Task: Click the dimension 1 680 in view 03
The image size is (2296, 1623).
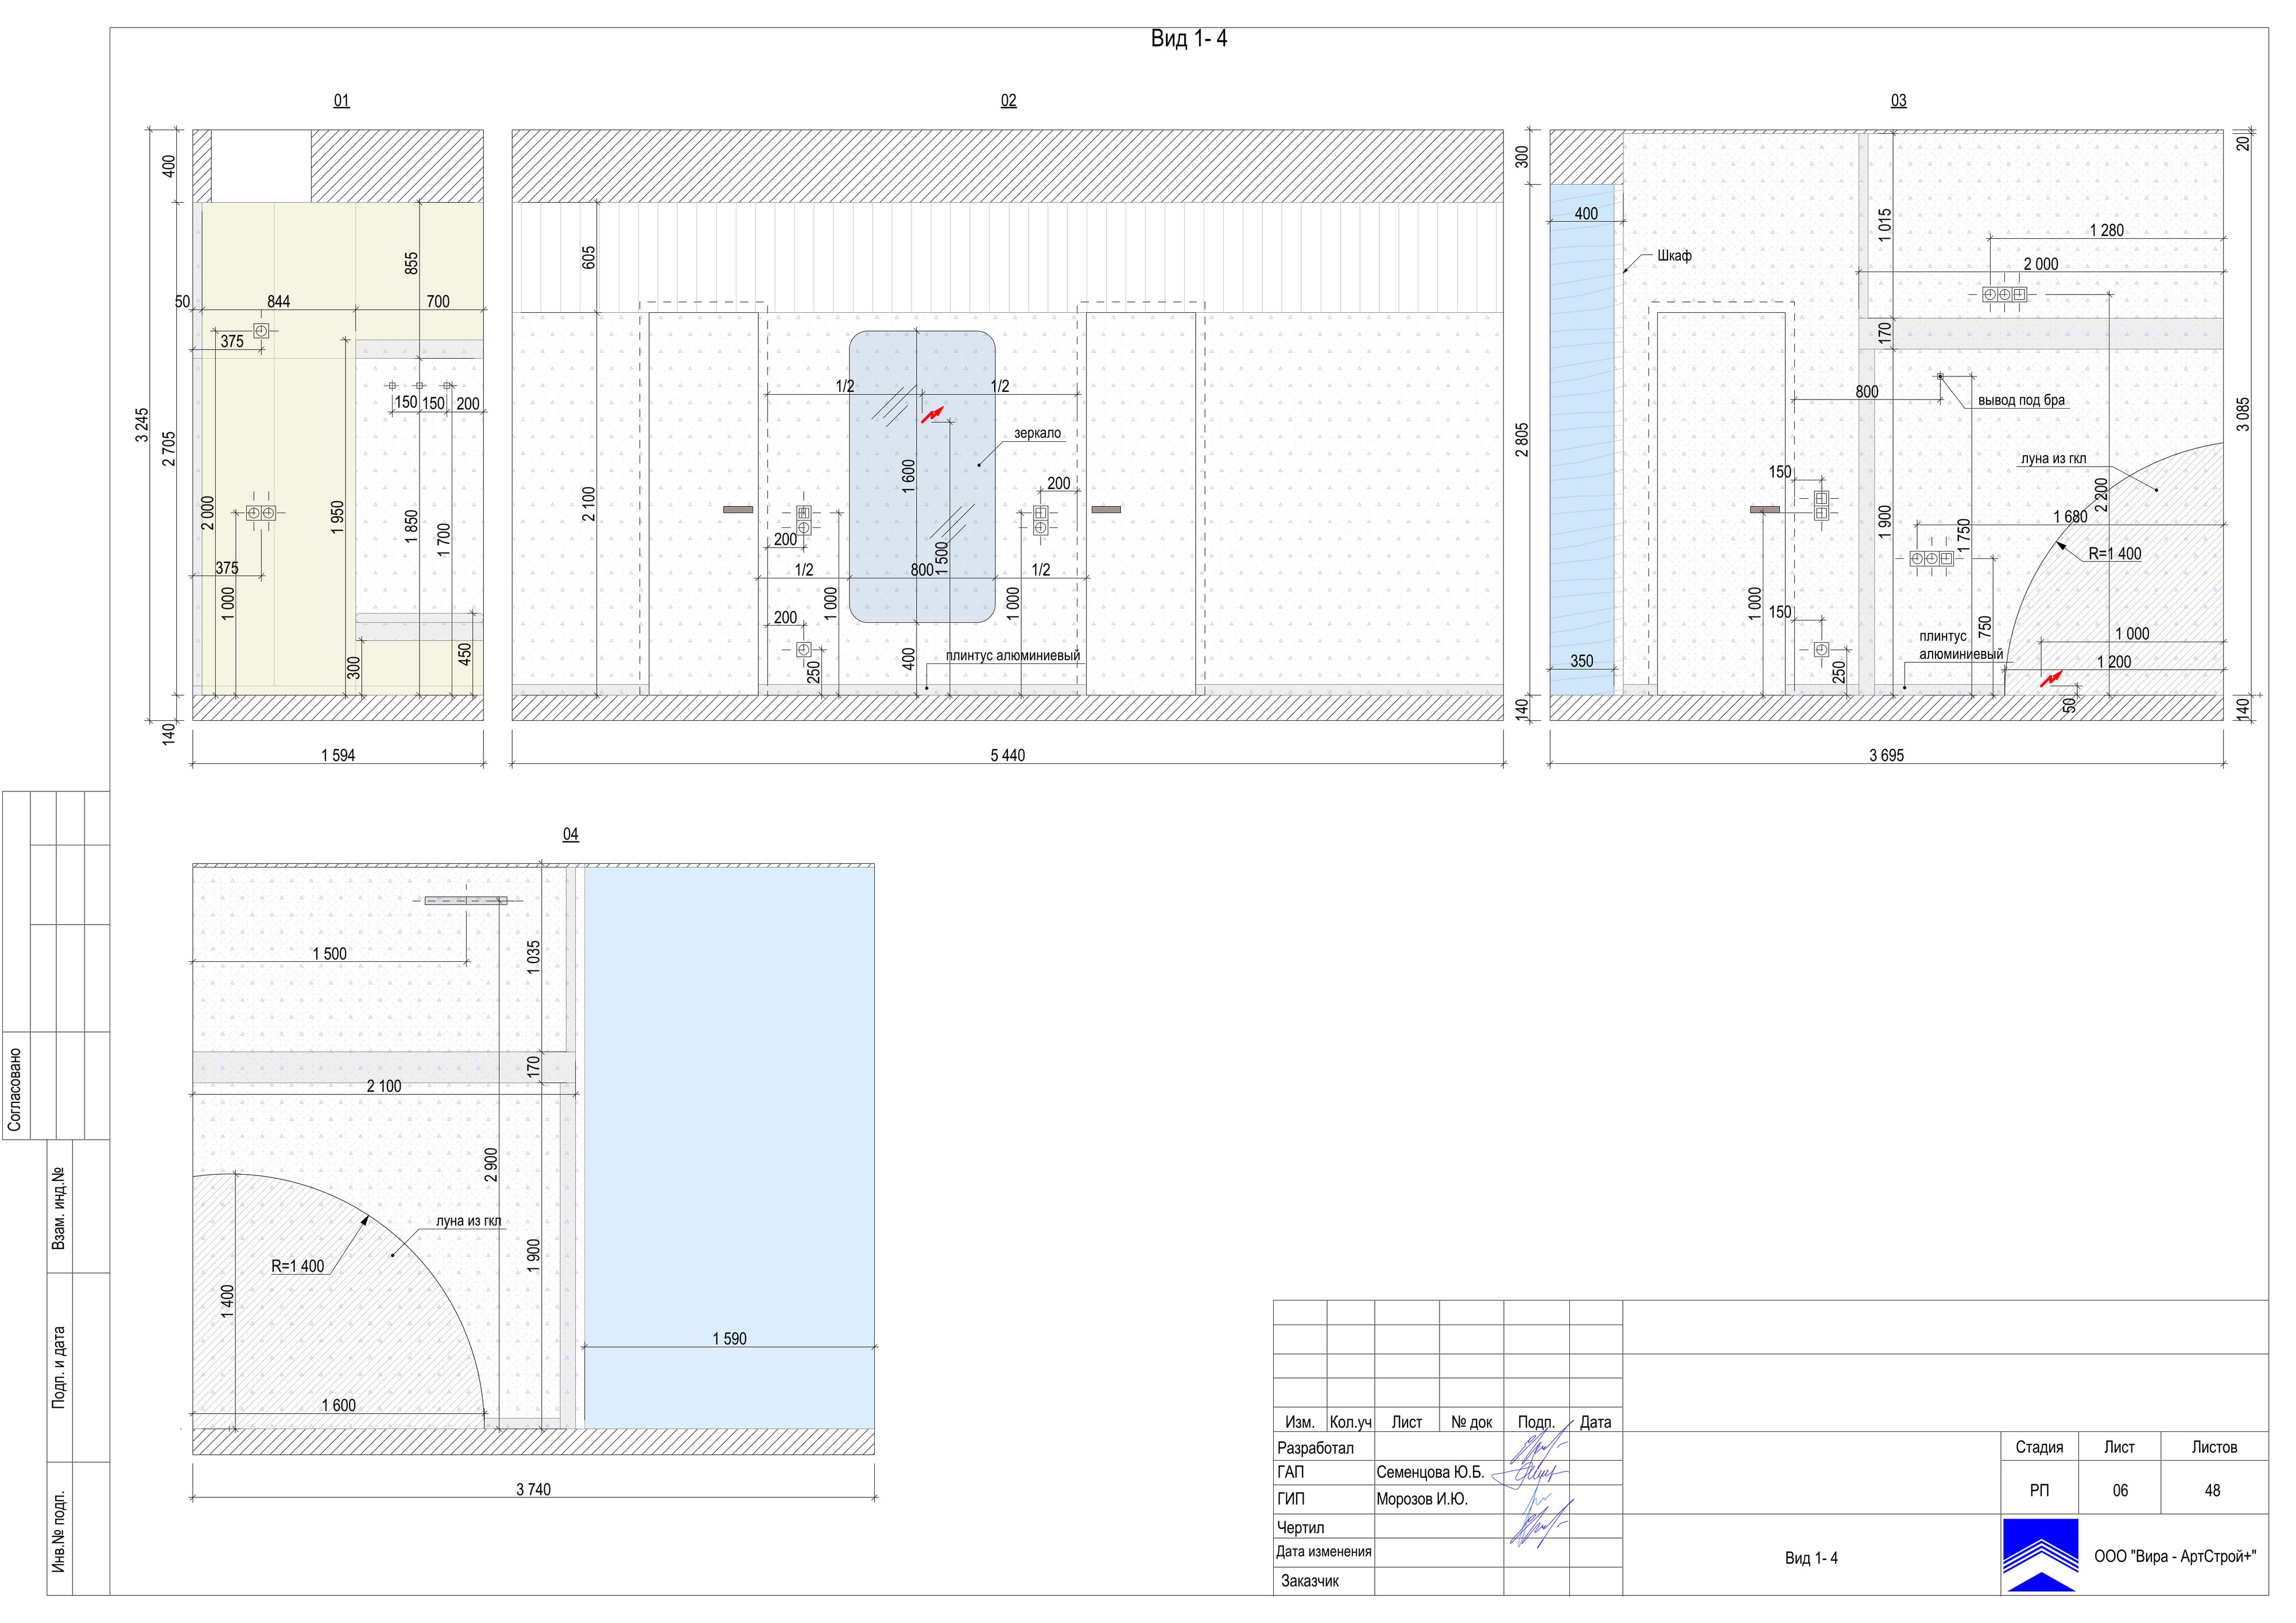Action: point(2070,517)
